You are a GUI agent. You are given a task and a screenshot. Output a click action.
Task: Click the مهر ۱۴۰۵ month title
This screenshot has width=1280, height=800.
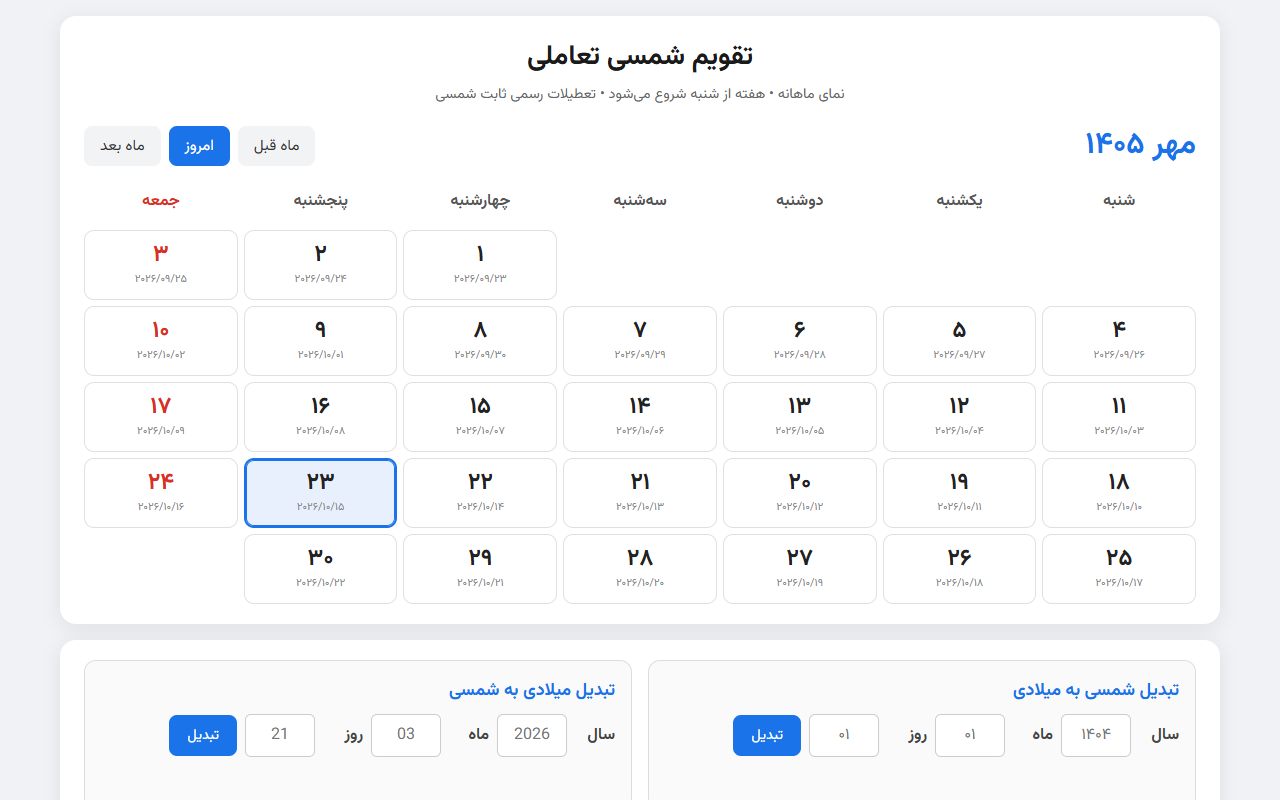pos(1140,145)
